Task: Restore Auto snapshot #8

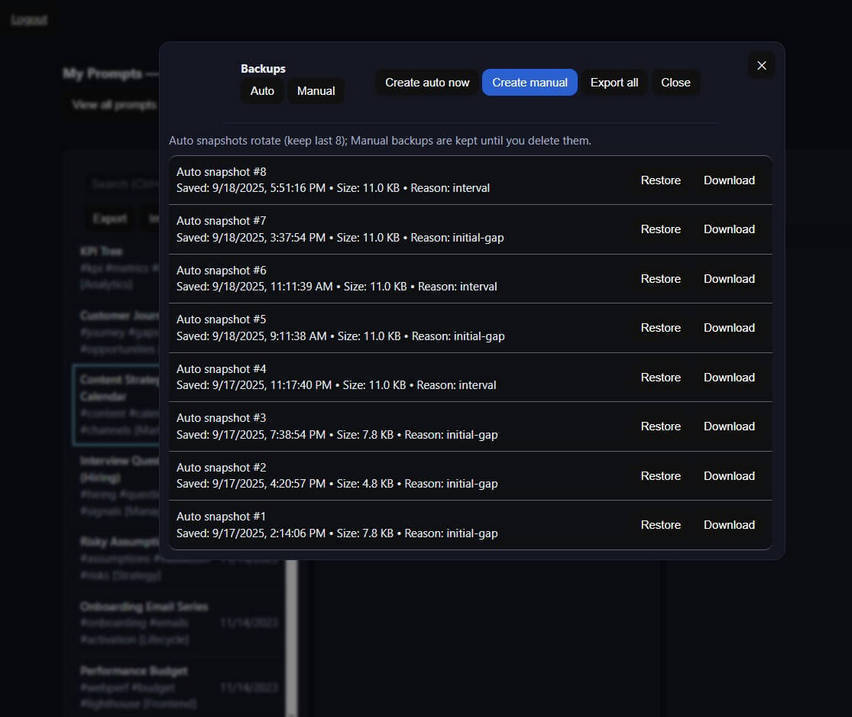Action: point(660,181)
